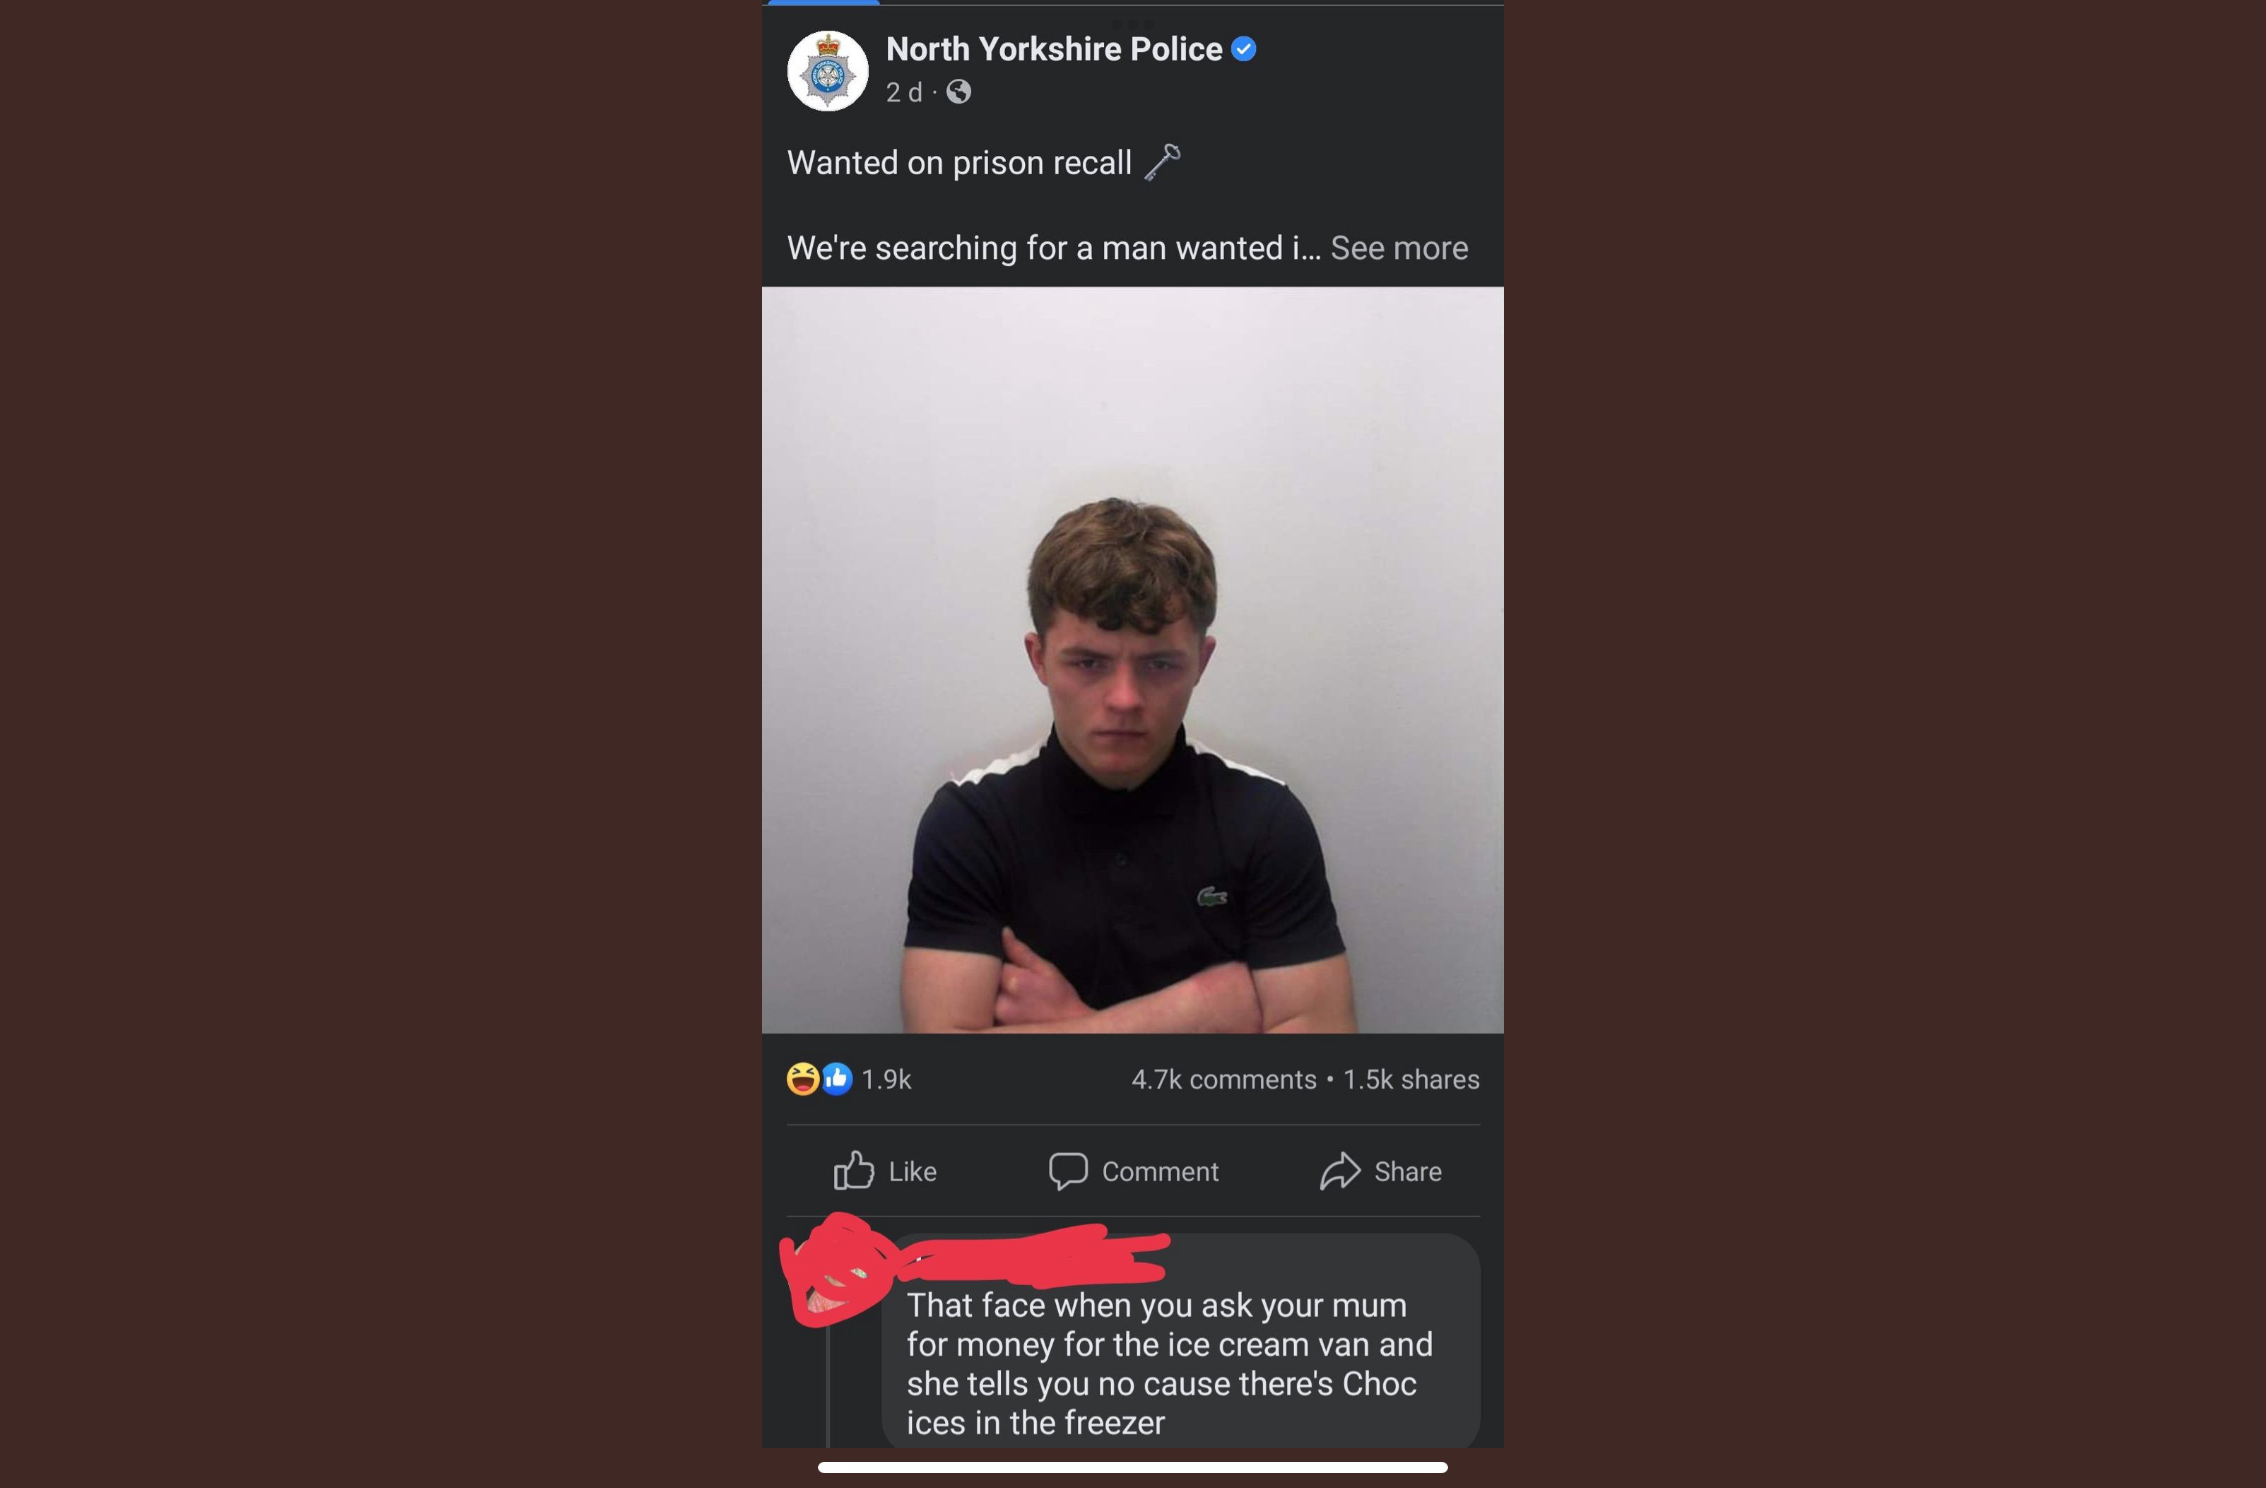View the 1.9k reactions list
The width and height of the screenshot is (2266, 1488).
pyautogui.click(x=886, y=1080)
